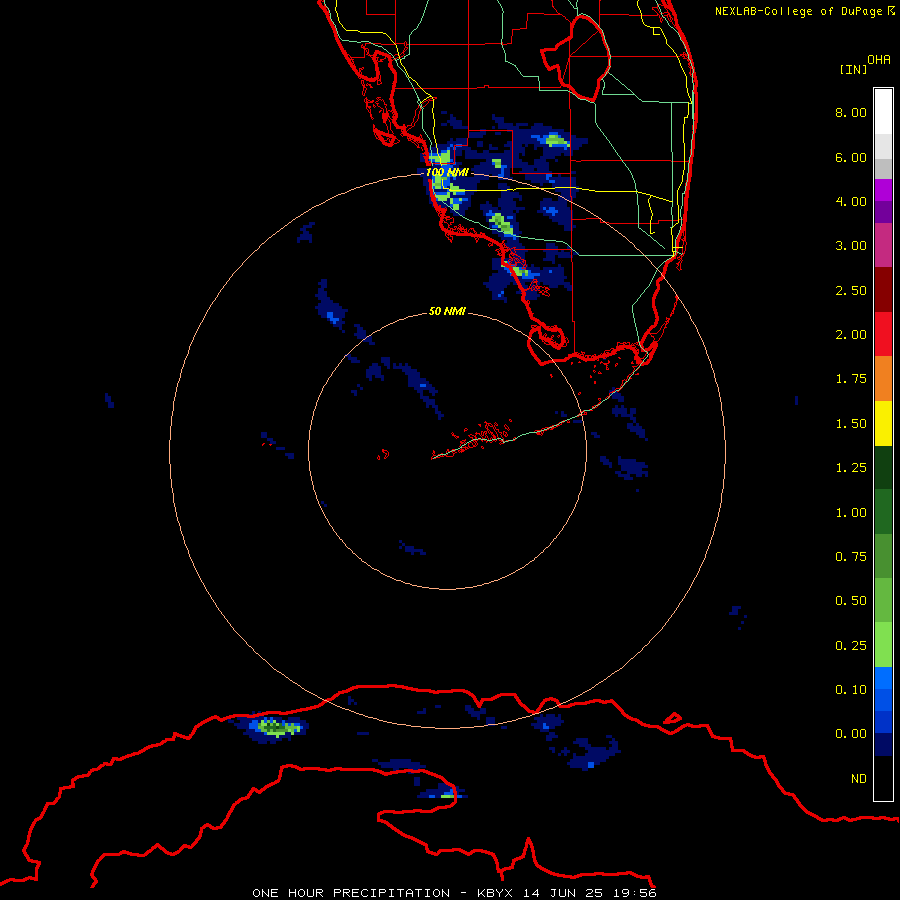Click the 0.25 legend value

click(851, 646)
